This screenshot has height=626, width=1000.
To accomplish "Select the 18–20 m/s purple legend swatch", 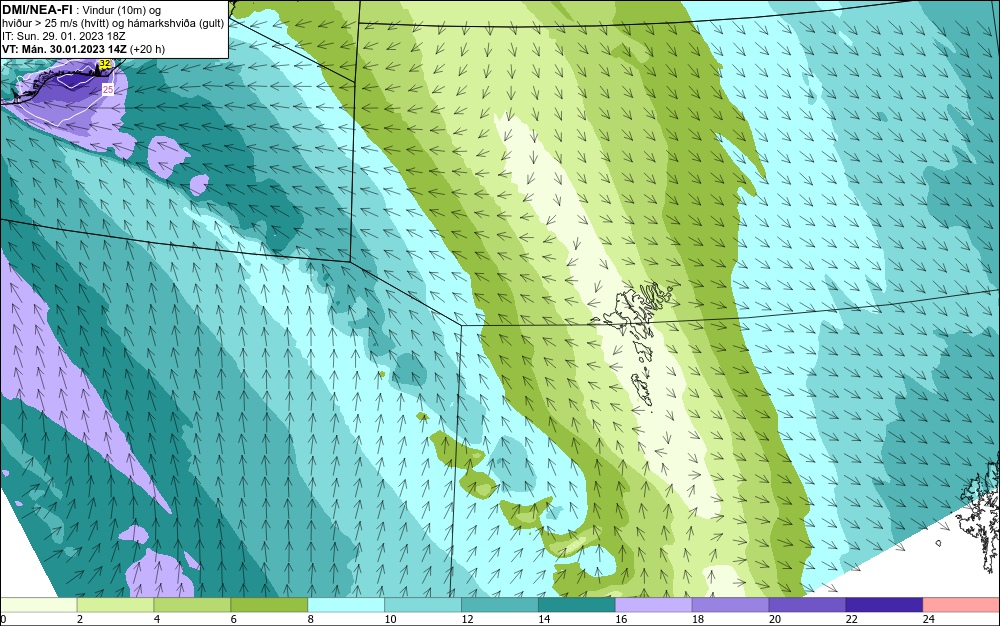I will 730,604.
